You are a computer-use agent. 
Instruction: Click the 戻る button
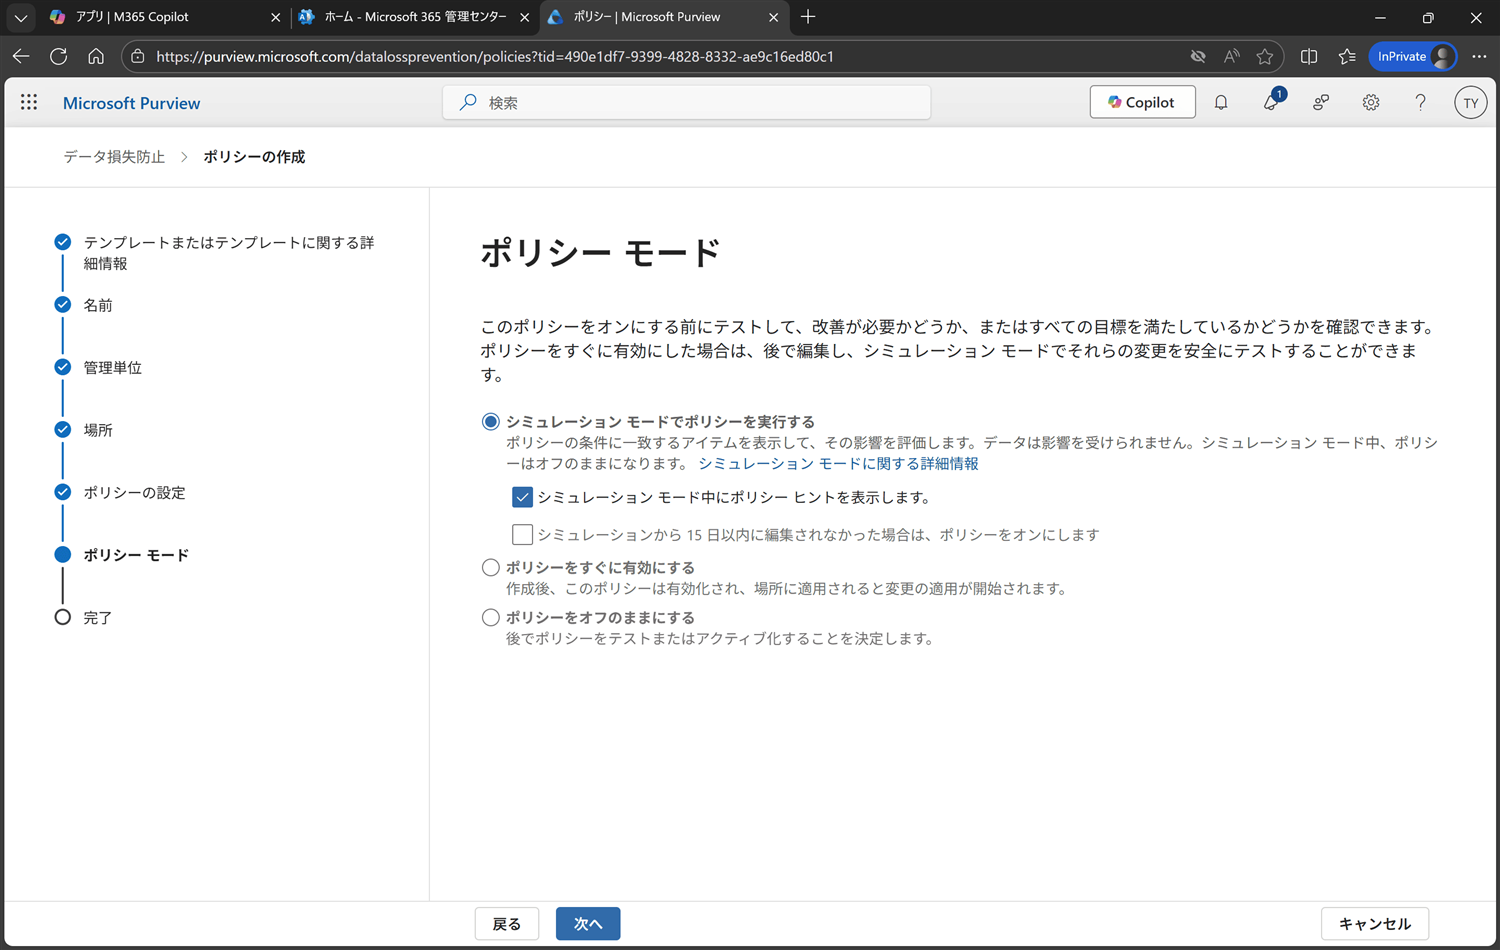(x=507, y=924)
